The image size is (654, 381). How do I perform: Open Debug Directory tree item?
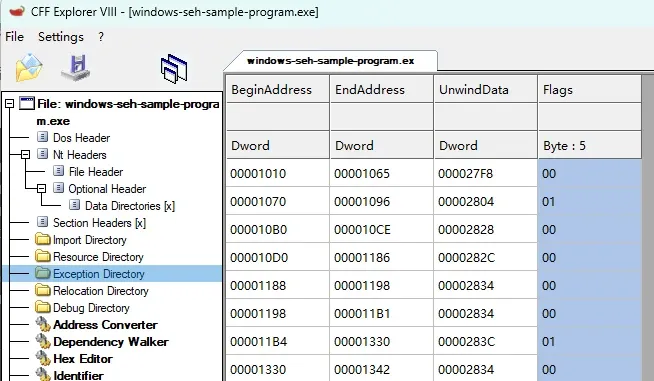coord(91,308)
